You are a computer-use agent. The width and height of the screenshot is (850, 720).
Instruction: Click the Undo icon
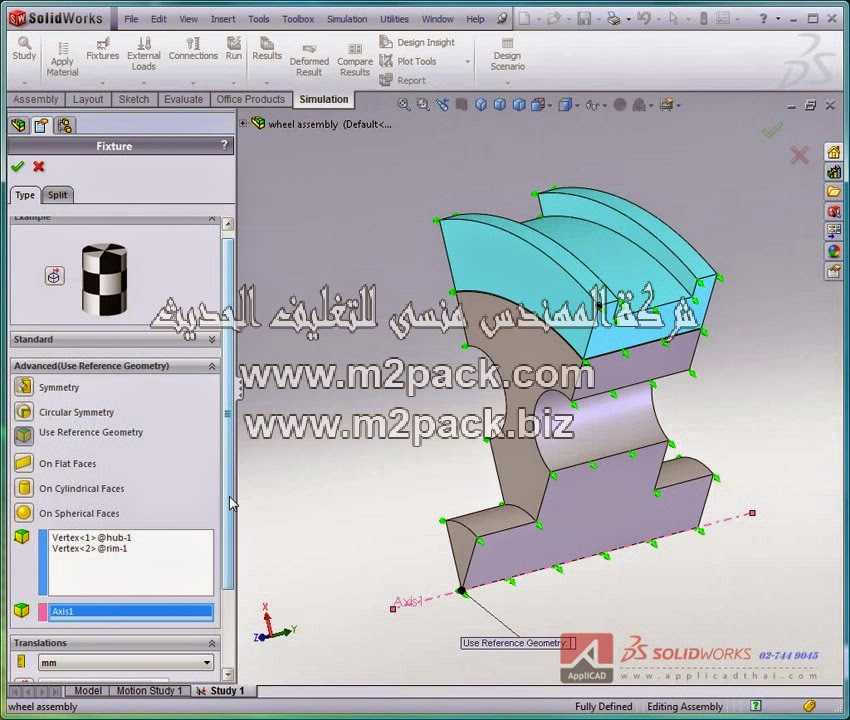pyautogui.click(x=643, y=19)
